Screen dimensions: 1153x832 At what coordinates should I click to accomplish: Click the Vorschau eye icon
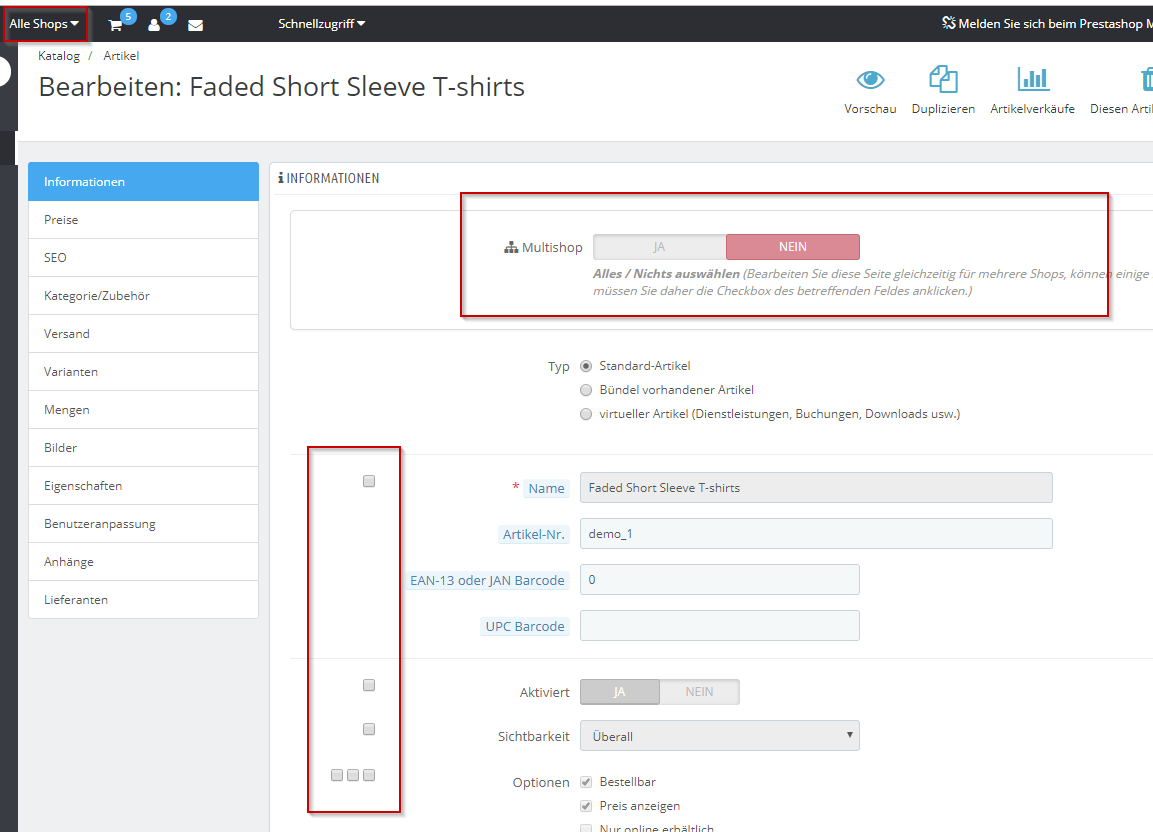point(870,79)
